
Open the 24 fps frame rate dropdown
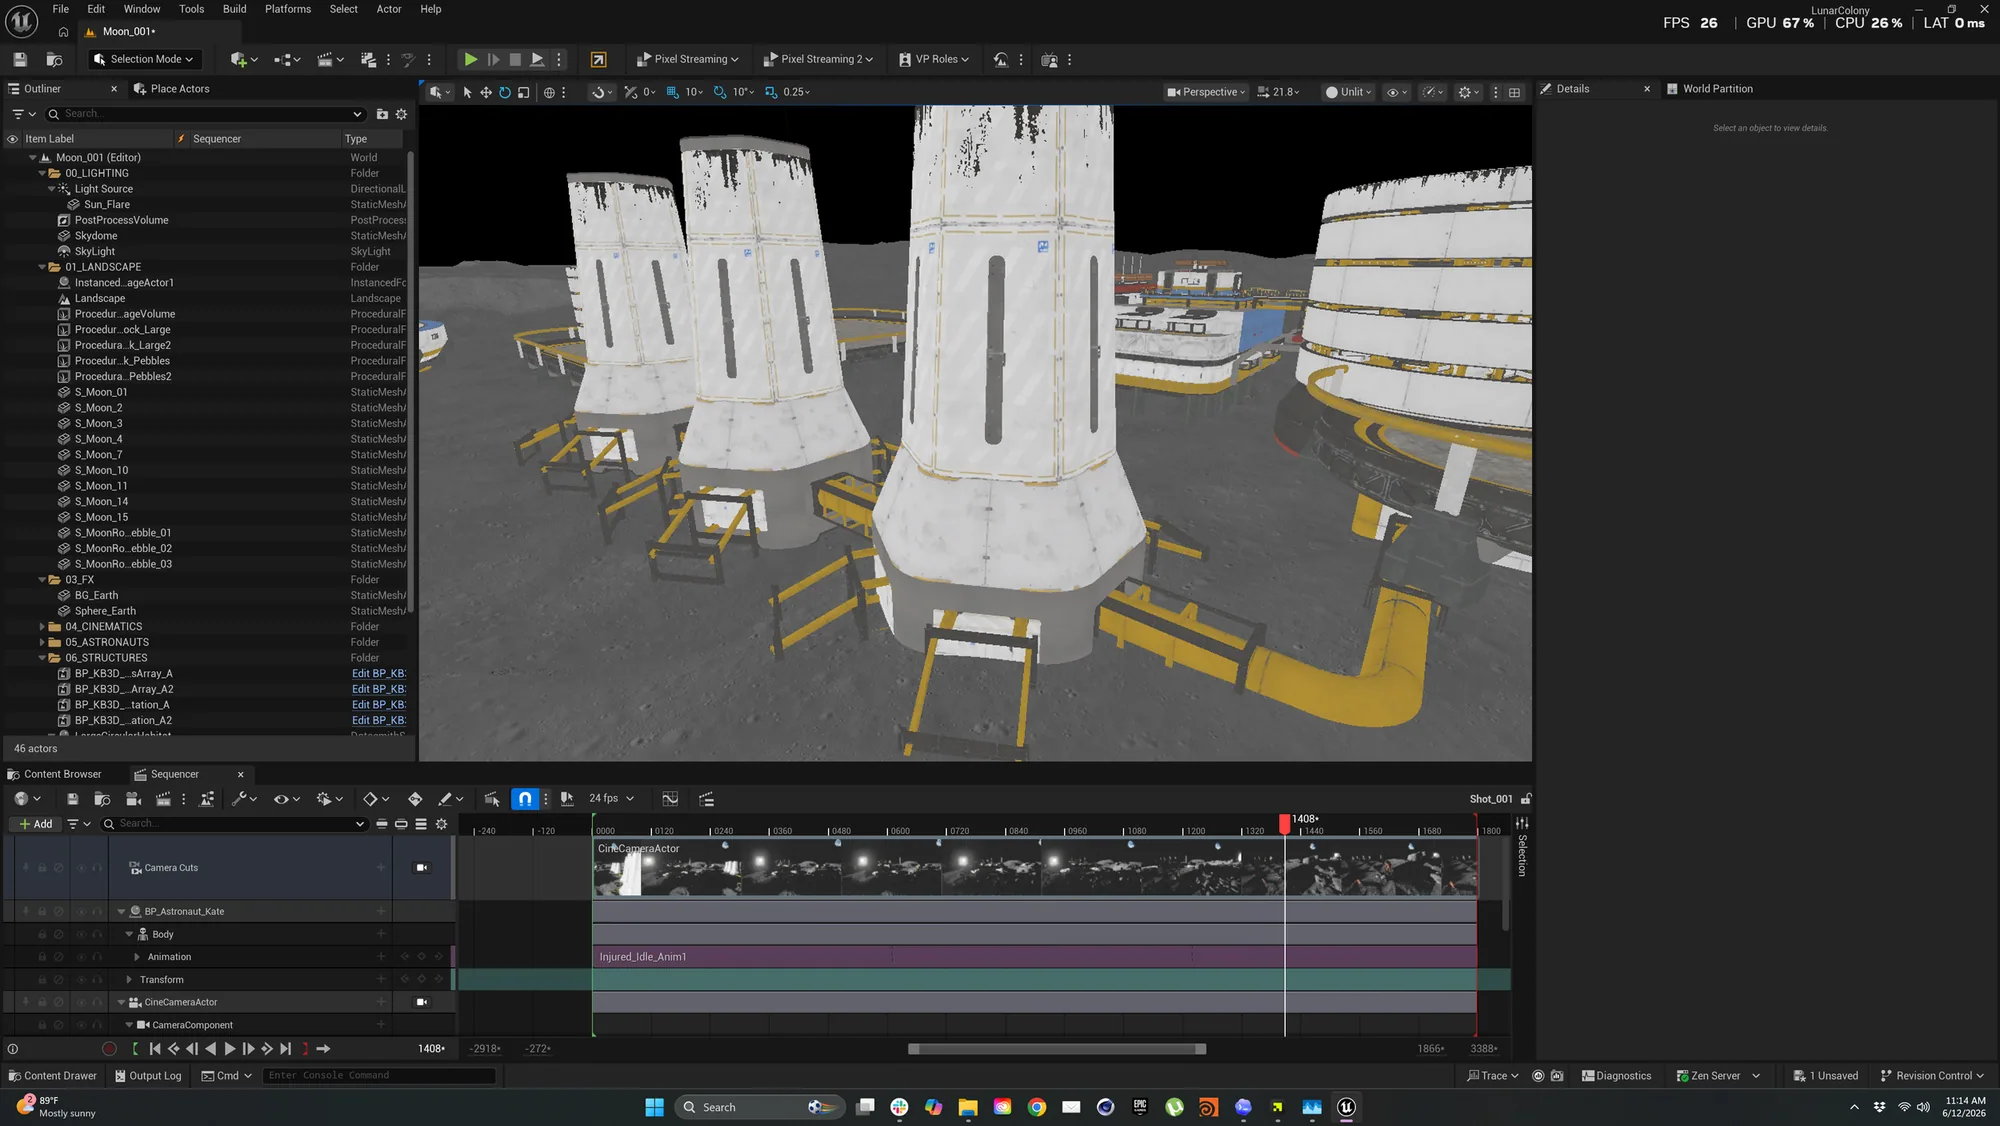pyautogui.click(x=612, y=799)
